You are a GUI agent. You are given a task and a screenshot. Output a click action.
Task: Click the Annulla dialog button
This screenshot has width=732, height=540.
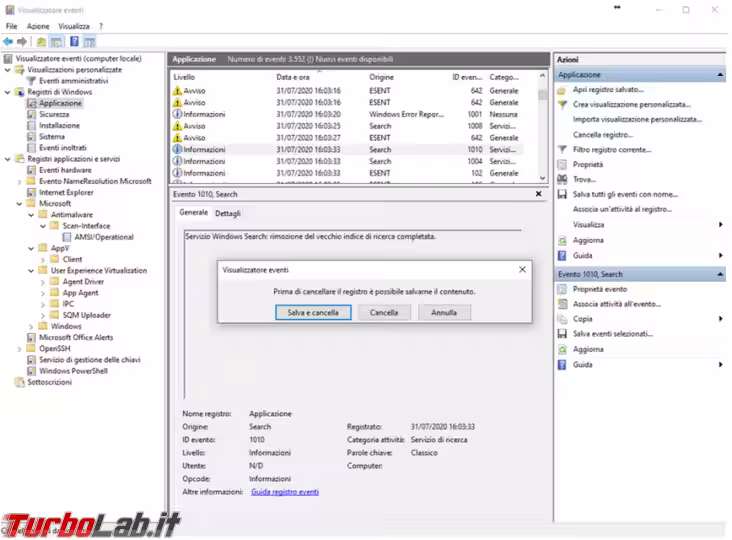pyautogui.click(x=444, y=312)
